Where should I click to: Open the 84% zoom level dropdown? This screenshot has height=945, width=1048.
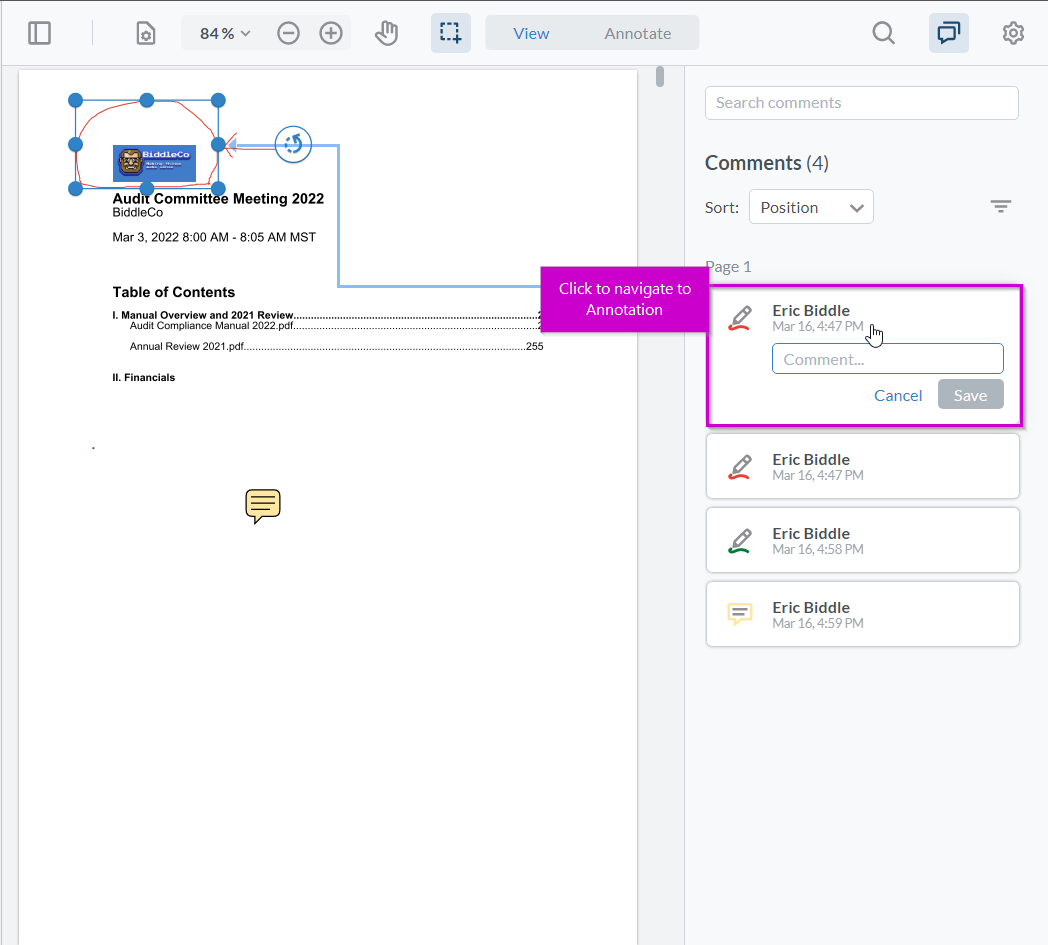(x=225, y=33)
